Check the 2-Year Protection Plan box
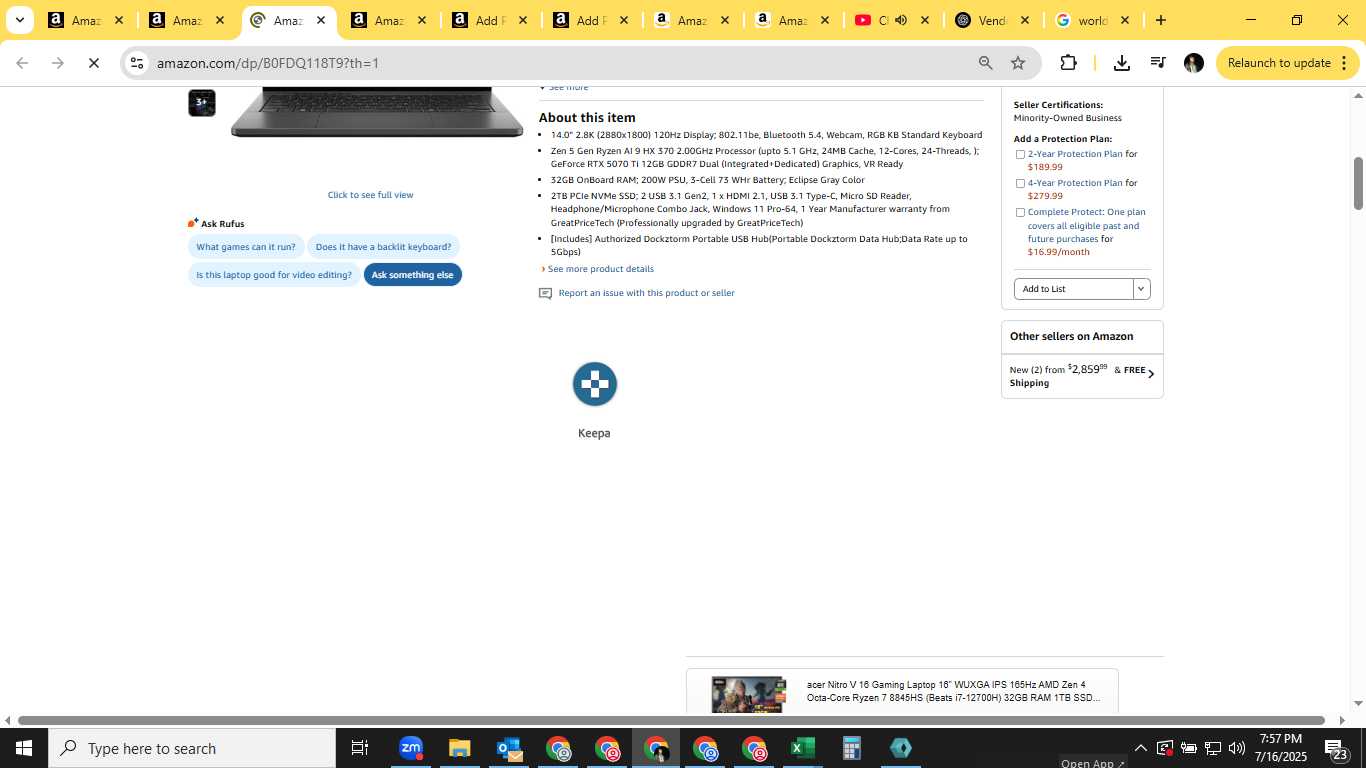Screen dimensions: 1366x768 coord(1020,155)
